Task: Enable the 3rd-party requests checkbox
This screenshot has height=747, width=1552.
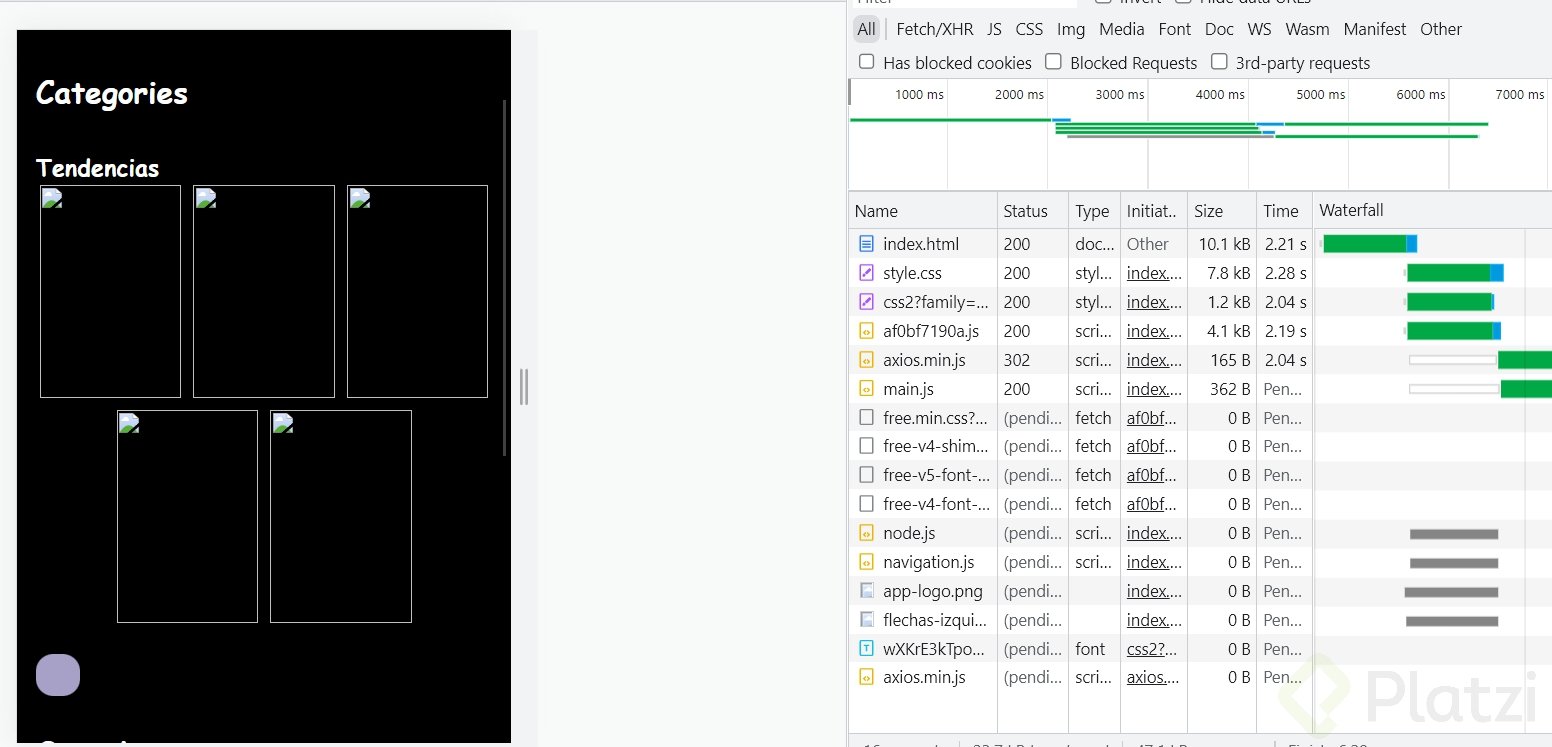Action: (x=1220, y=62)
